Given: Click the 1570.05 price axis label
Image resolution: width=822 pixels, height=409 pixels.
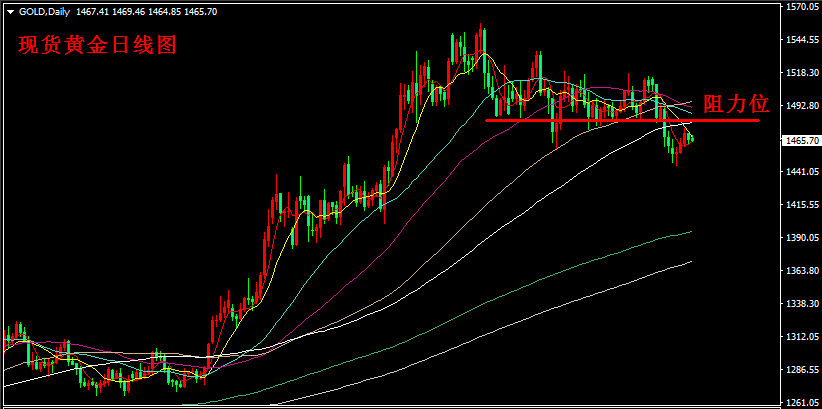Looking at the screenshot, I should pyautogui.click(x=803, y=7).
